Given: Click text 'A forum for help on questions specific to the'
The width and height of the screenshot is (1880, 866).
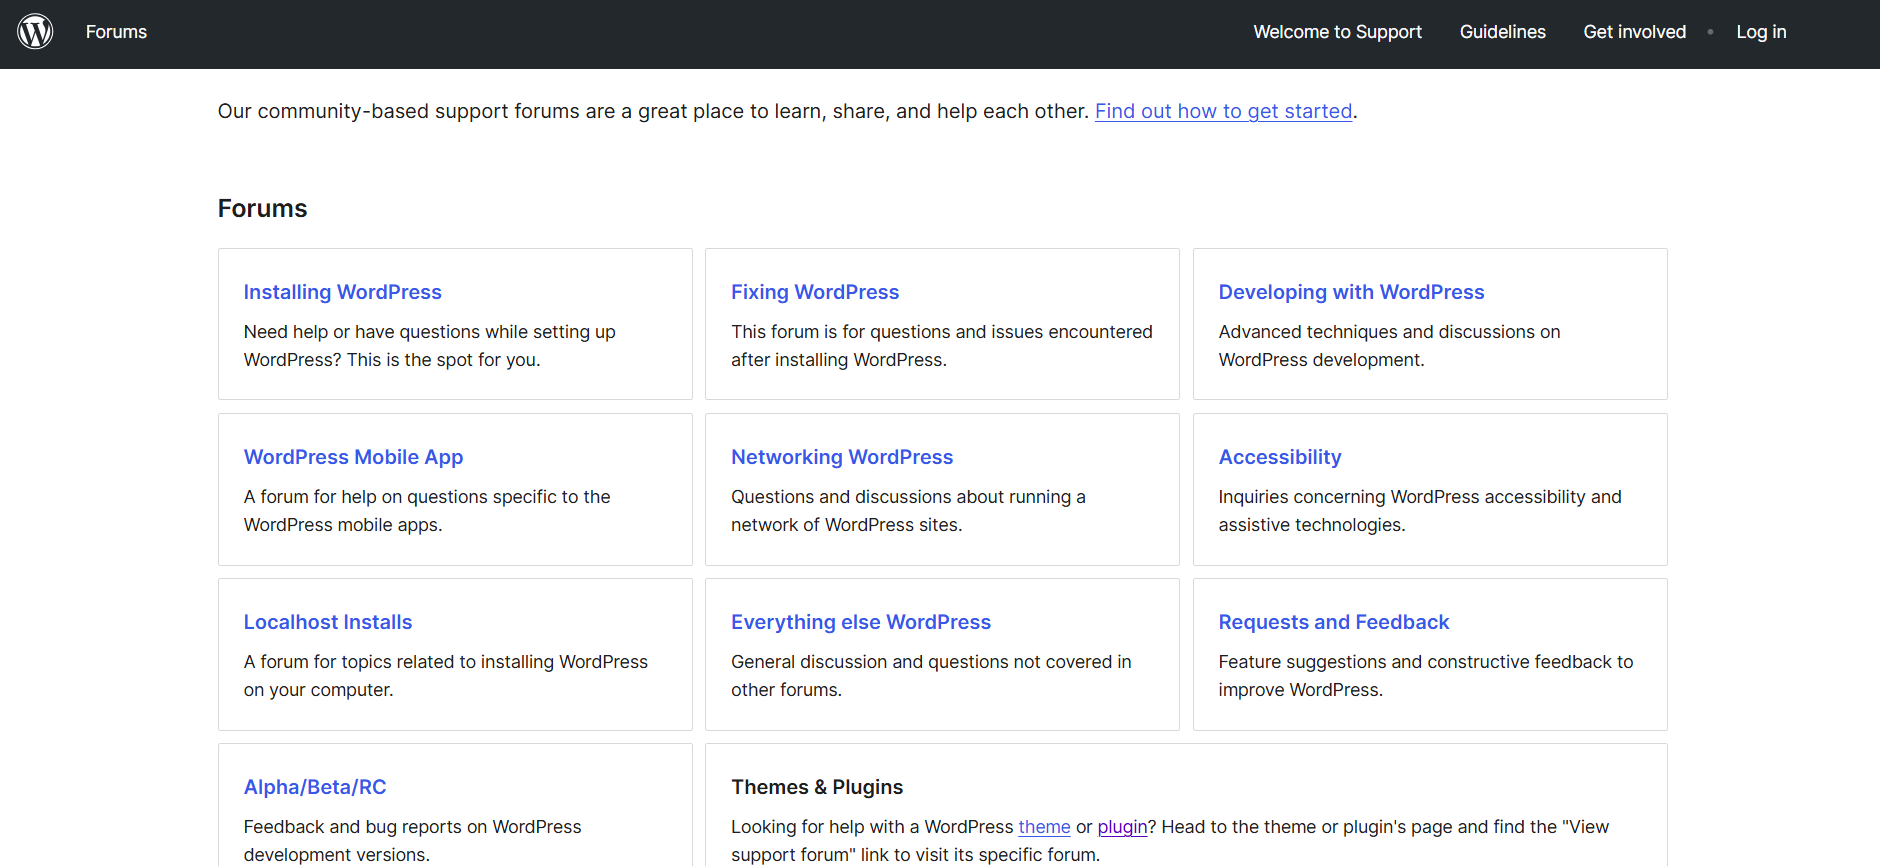Looking at the screenshot, I should [427, 497].
